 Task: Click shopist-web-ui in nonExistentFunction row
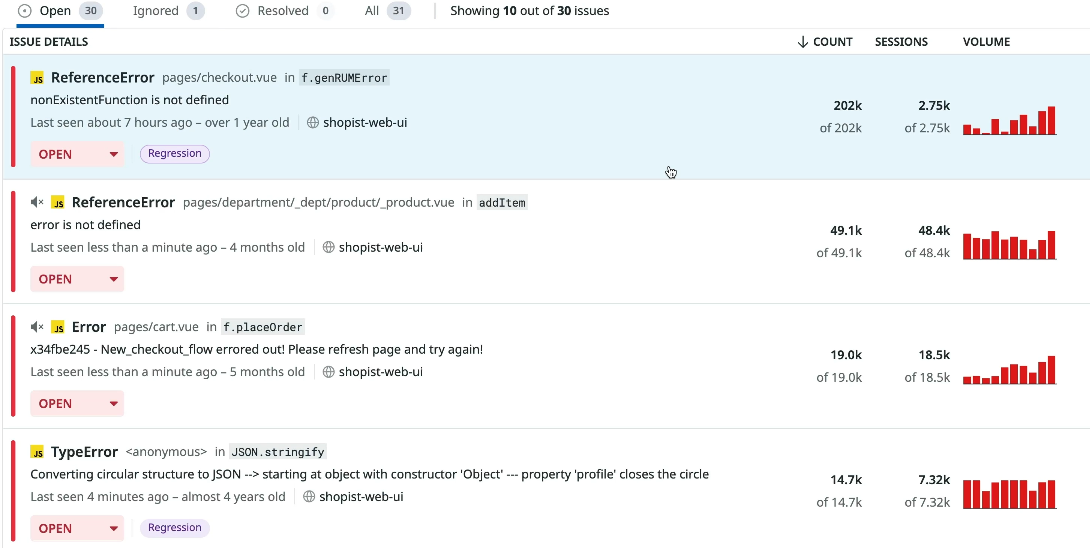tap(365, 122)
